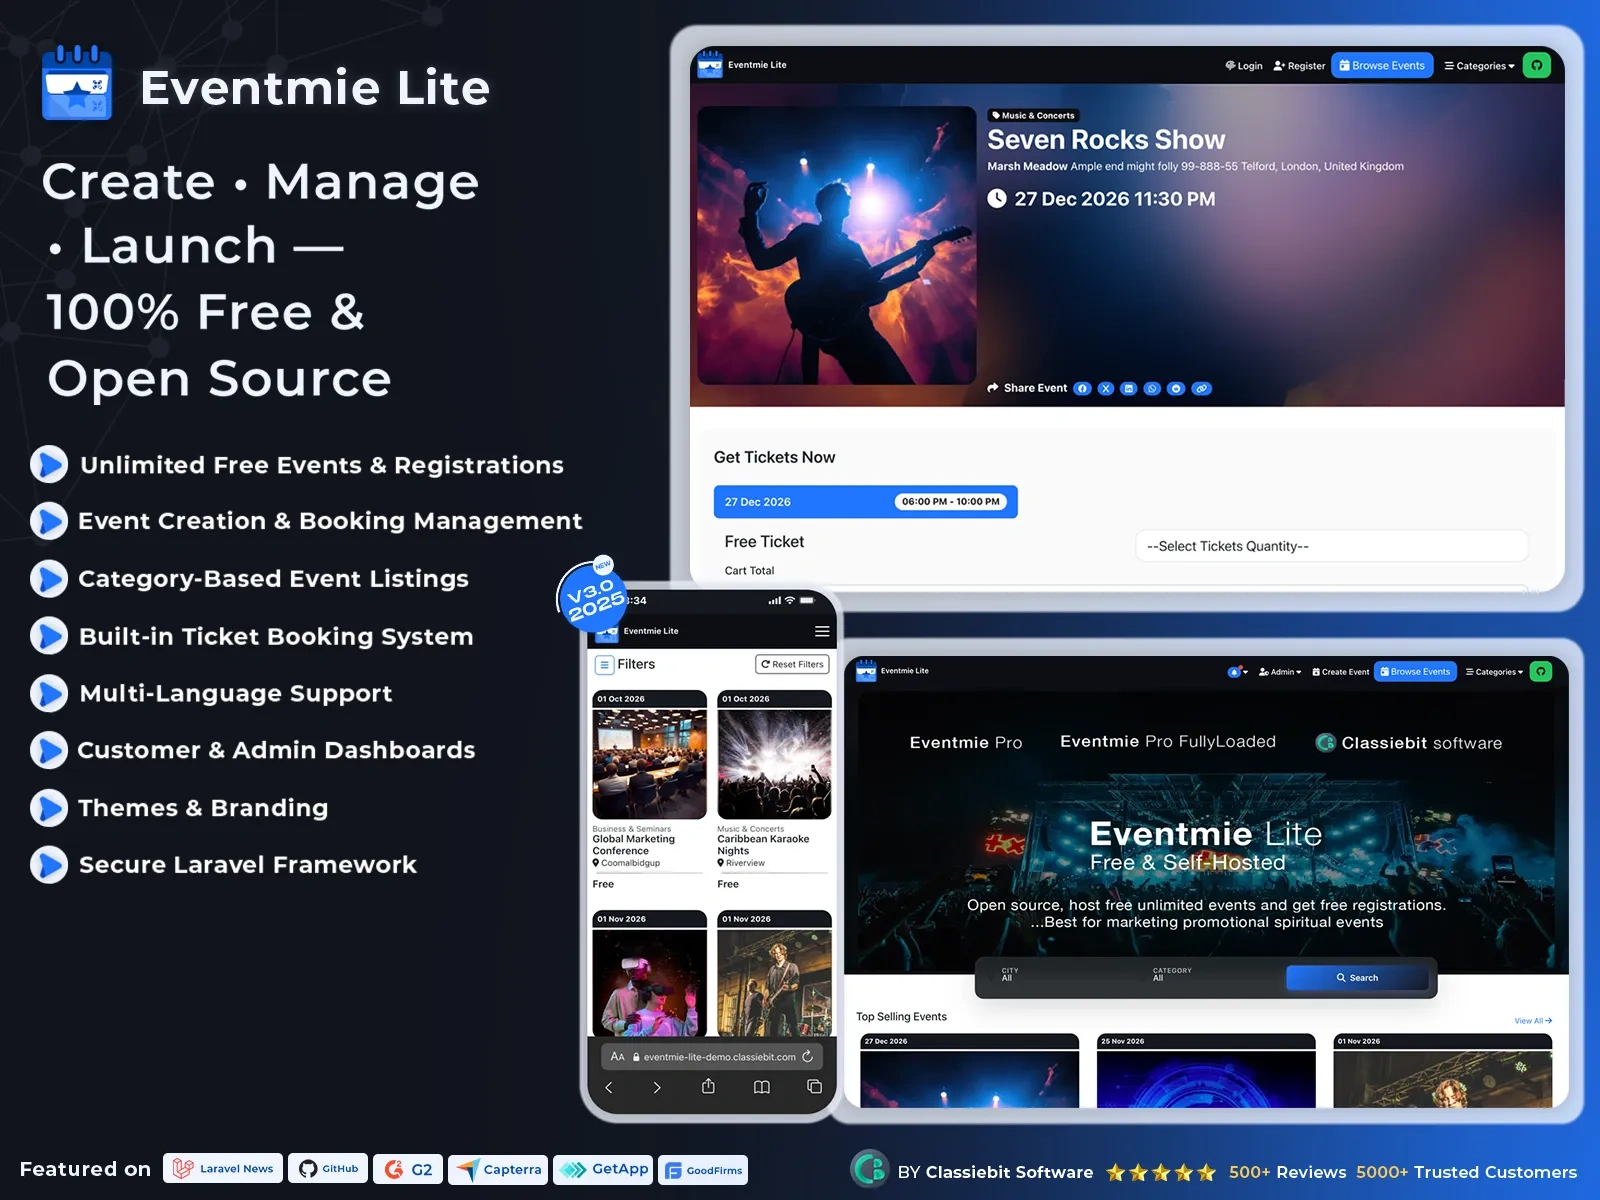Click Browse Events in event page navbar
The width and height of the screenshot is (1600, 1200).
[x=1382, y=65]
